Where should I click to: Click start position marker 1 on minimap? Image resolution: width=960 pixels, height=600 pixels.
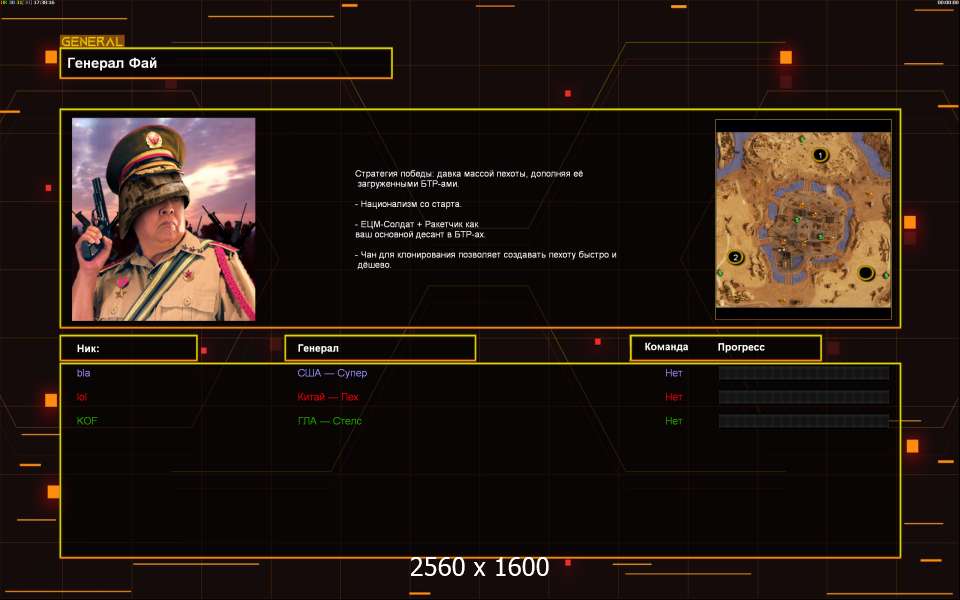pyautogui.click(x=820, y=155)
